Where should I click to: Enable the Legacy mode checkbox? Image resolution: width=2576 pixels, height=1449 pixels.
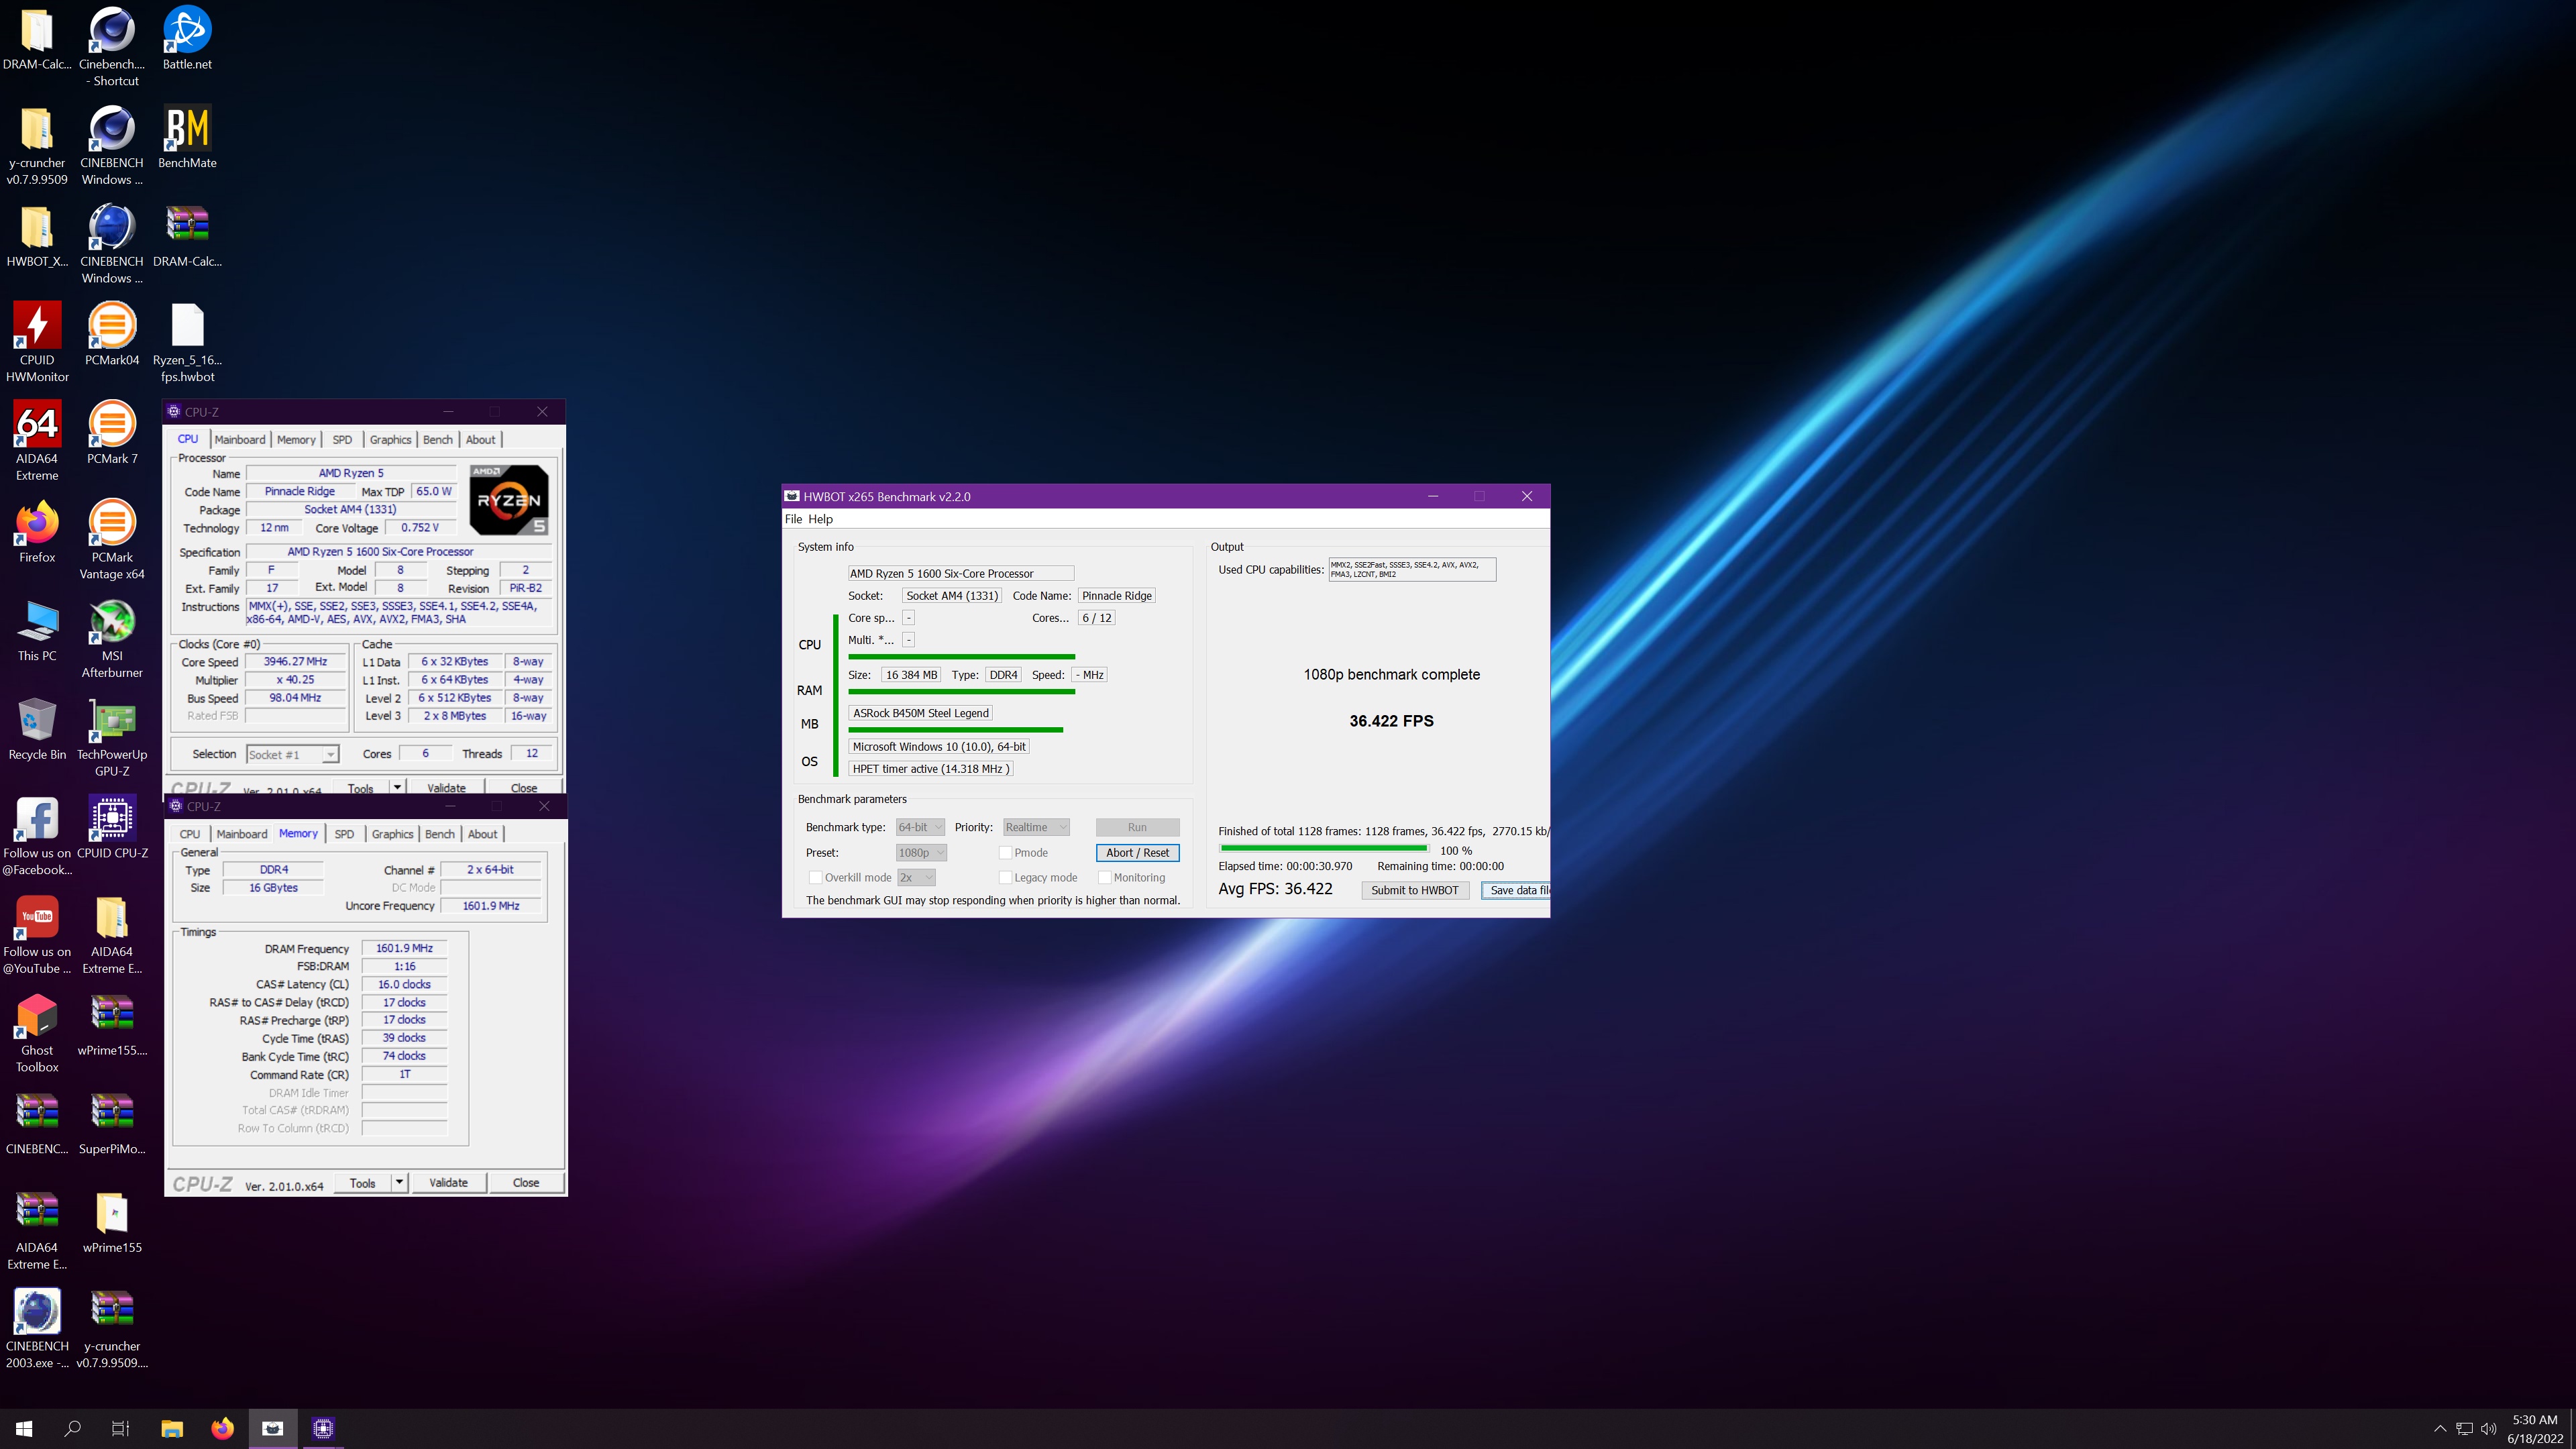click(x=1005, y=878)
